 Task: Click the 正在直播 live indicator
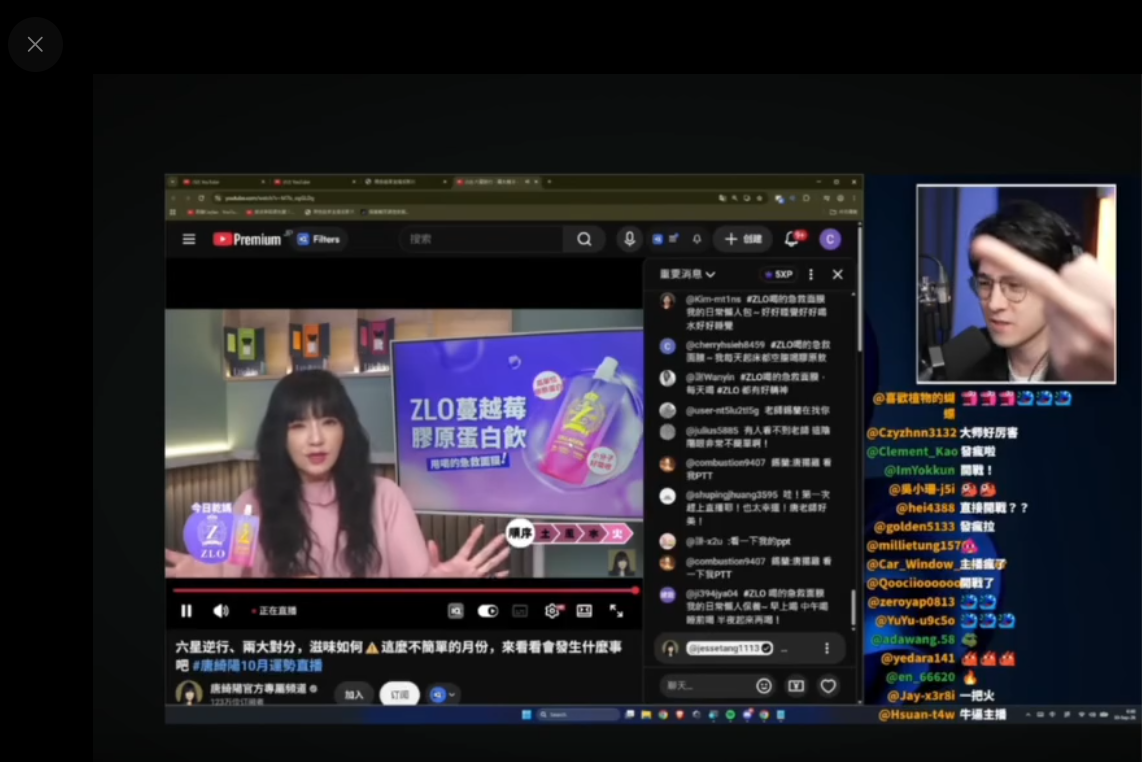pyautogui.click(x=275, y=610)
